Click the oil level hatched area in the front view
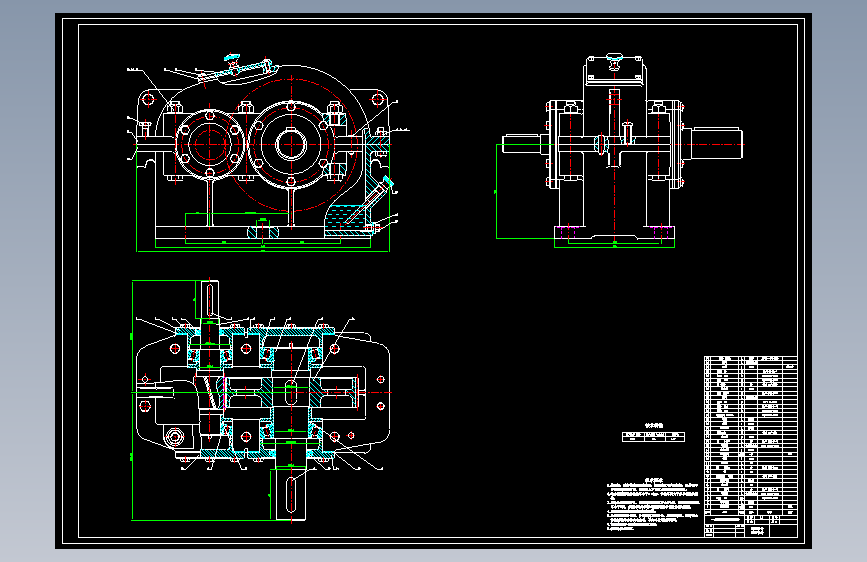Screen dimensions: 867x562 [346, 220]
